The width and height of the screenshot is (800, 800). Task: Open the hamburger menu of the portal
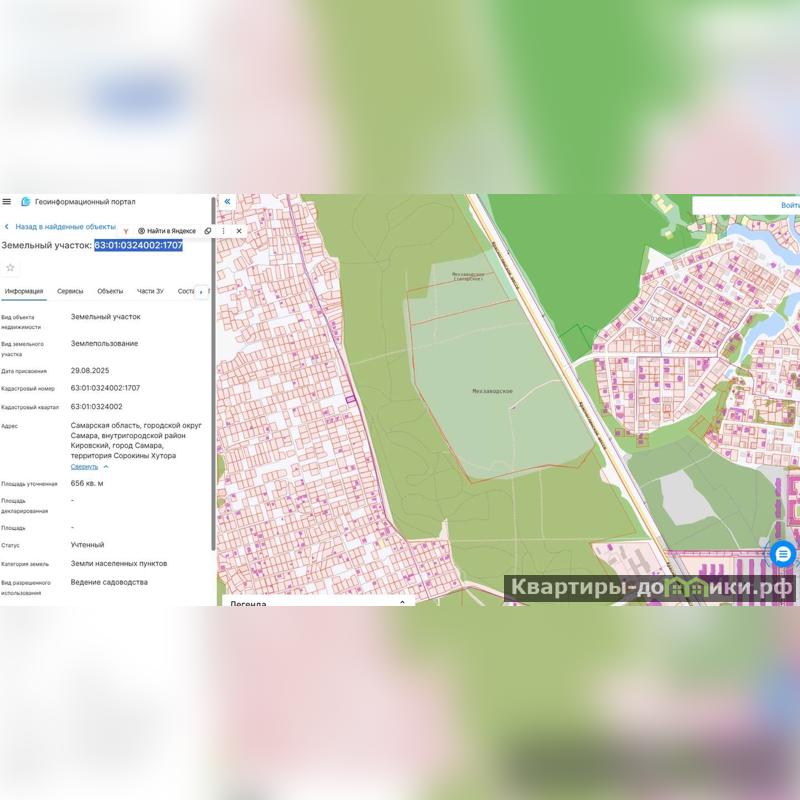pos(7,201)
